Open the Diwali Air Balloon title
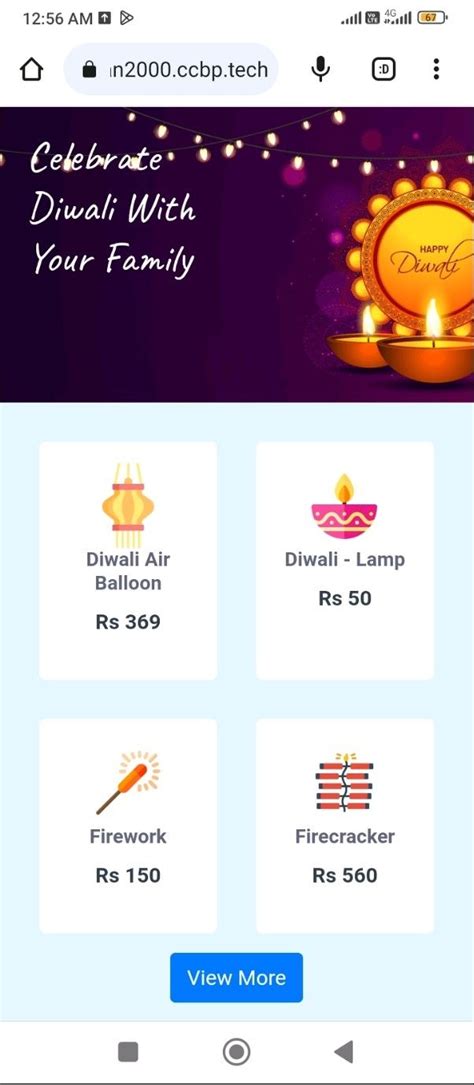 [128, 571]
